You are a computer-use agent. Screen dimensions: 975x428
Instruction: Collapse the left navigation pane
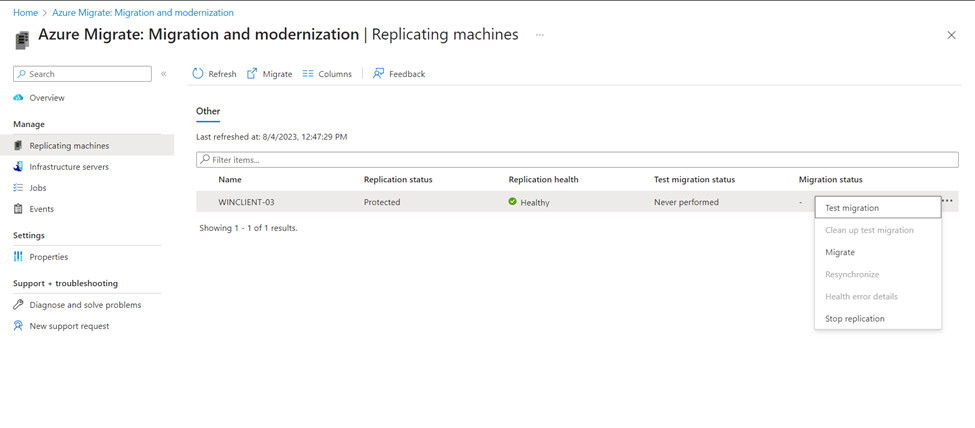(x=164, y=74)
